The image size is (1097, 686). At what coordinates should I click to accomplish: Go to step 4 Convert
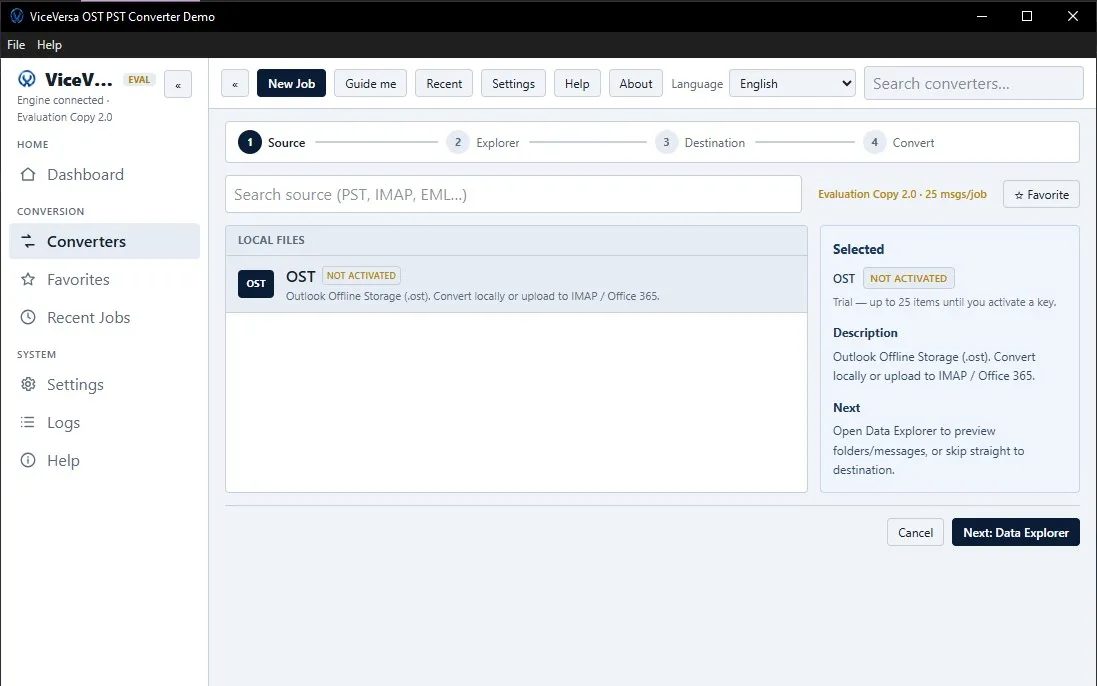point(898,142)
